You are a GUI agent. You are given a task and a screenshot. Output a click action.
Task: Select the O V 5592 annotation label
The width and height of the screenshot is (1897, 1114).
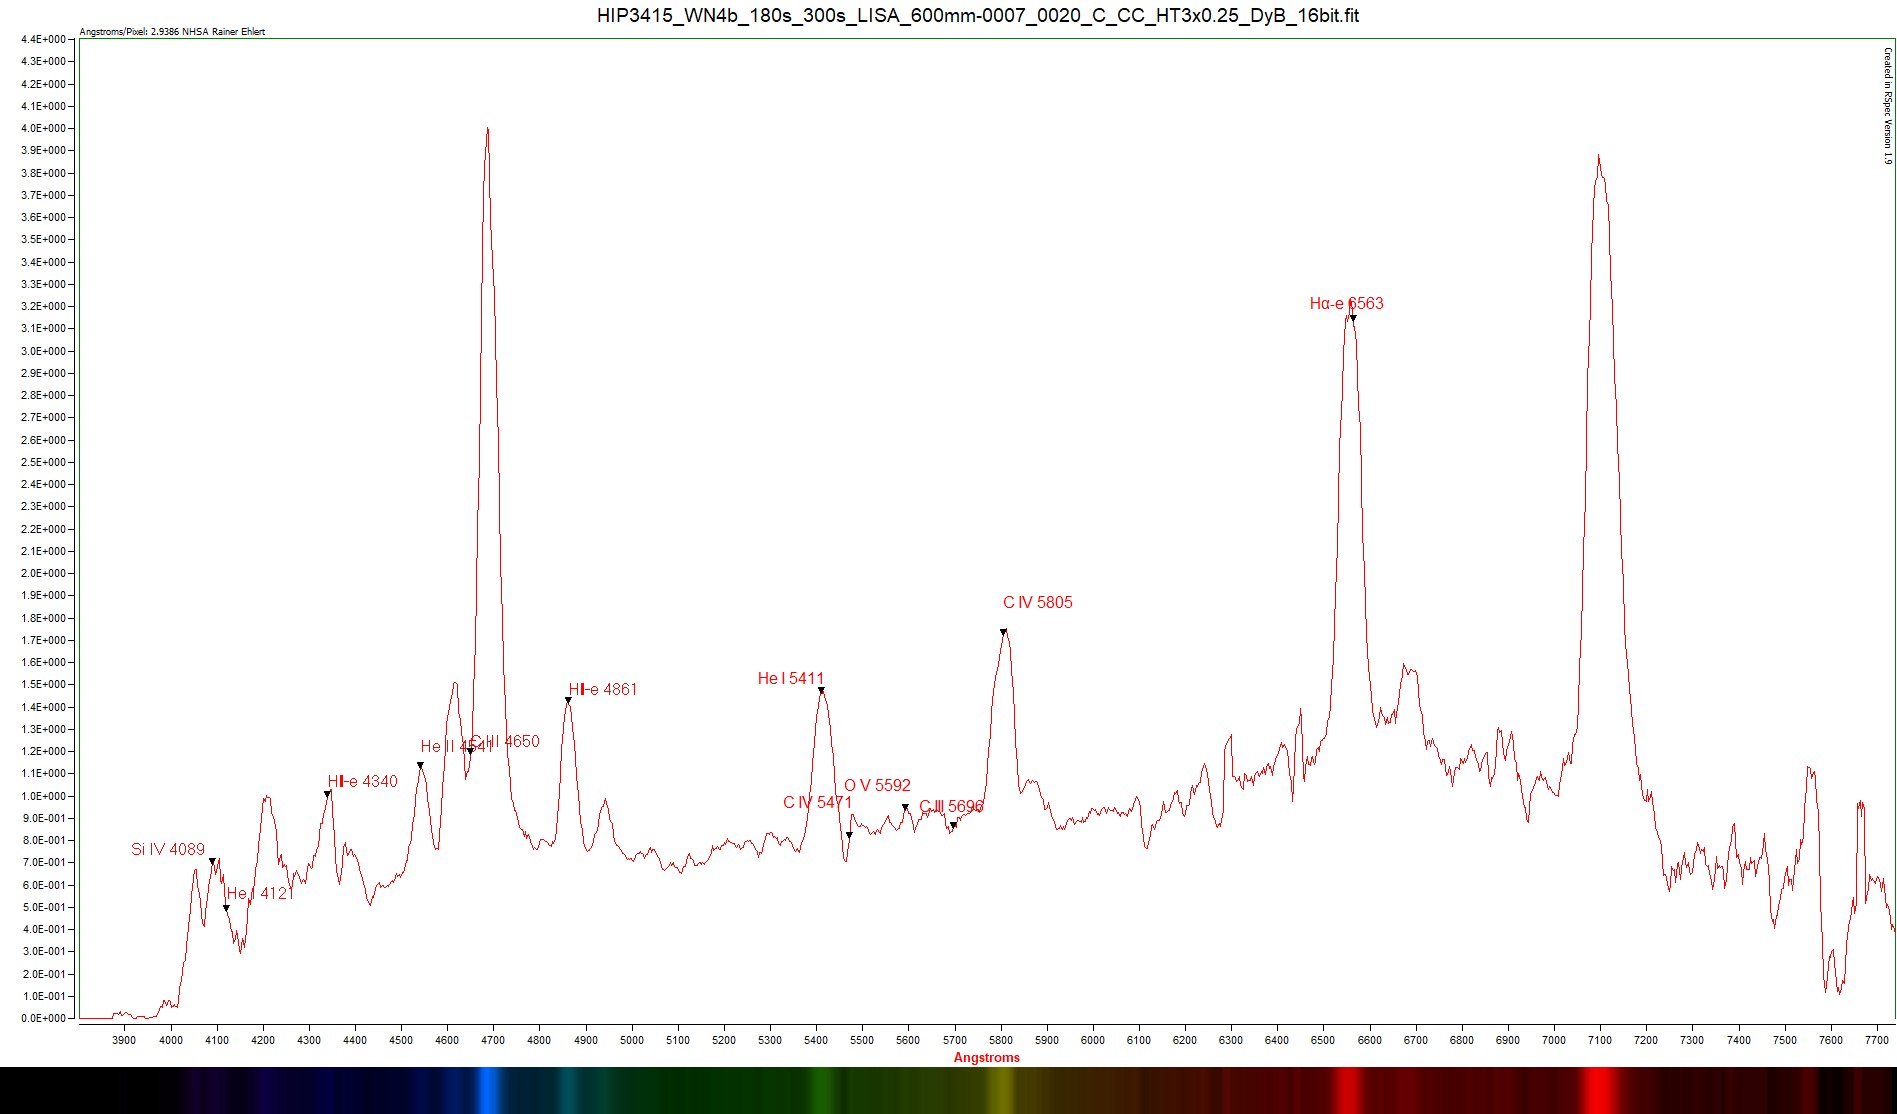(x=877, y=785)
